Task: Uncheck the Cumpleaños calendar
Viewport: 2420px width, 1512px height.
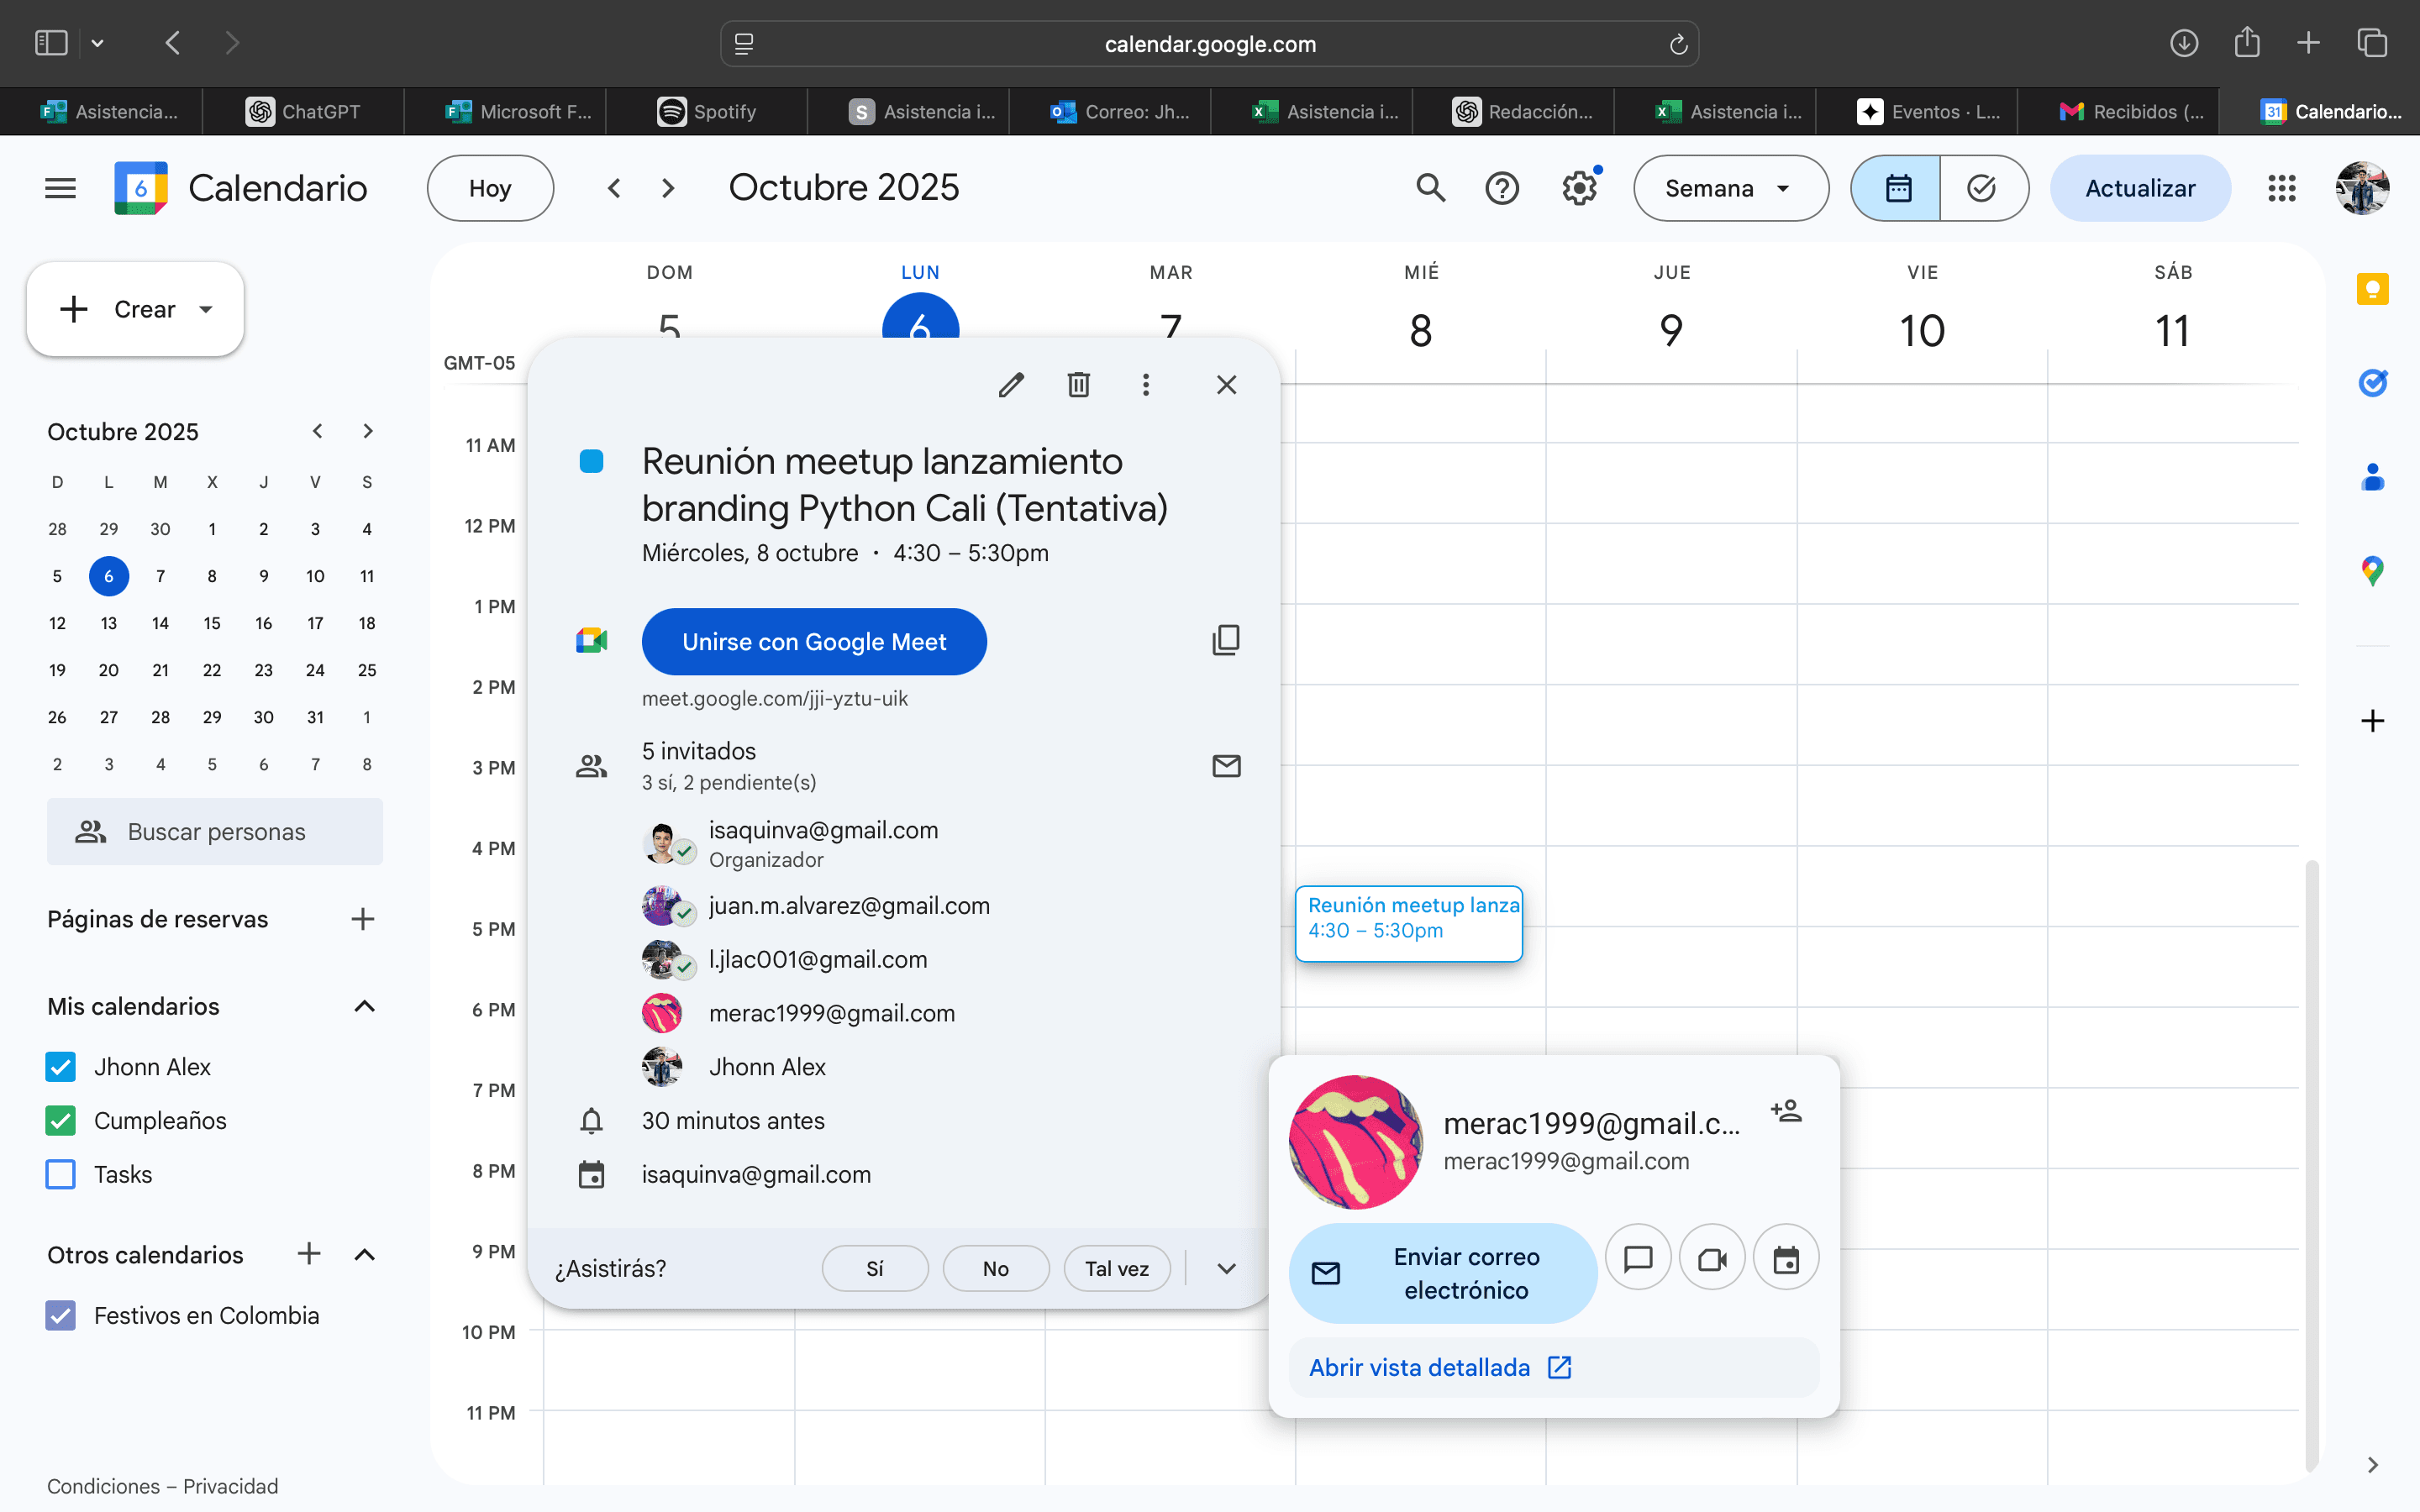Action: click(x=61, y=1121)
